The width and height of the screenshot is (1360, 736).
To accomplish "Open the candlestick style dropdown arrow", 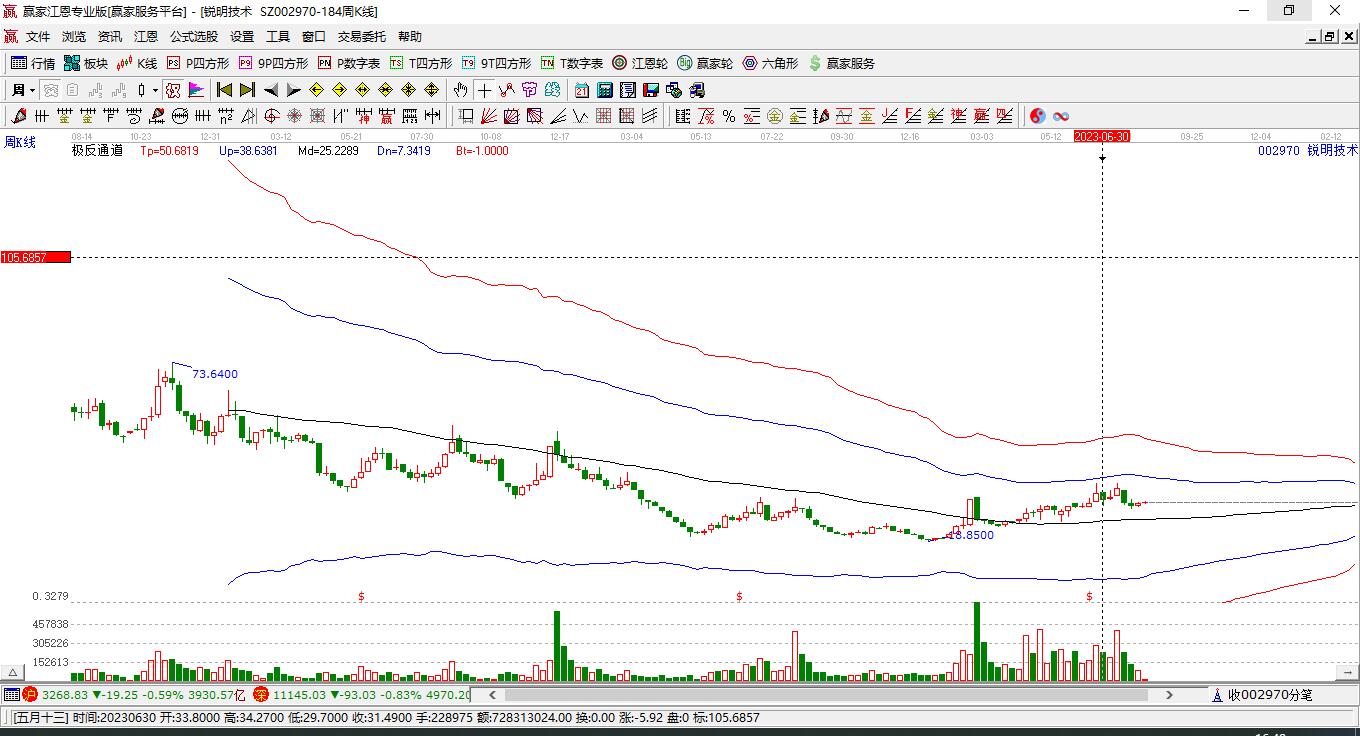I will tap(155, 90).
